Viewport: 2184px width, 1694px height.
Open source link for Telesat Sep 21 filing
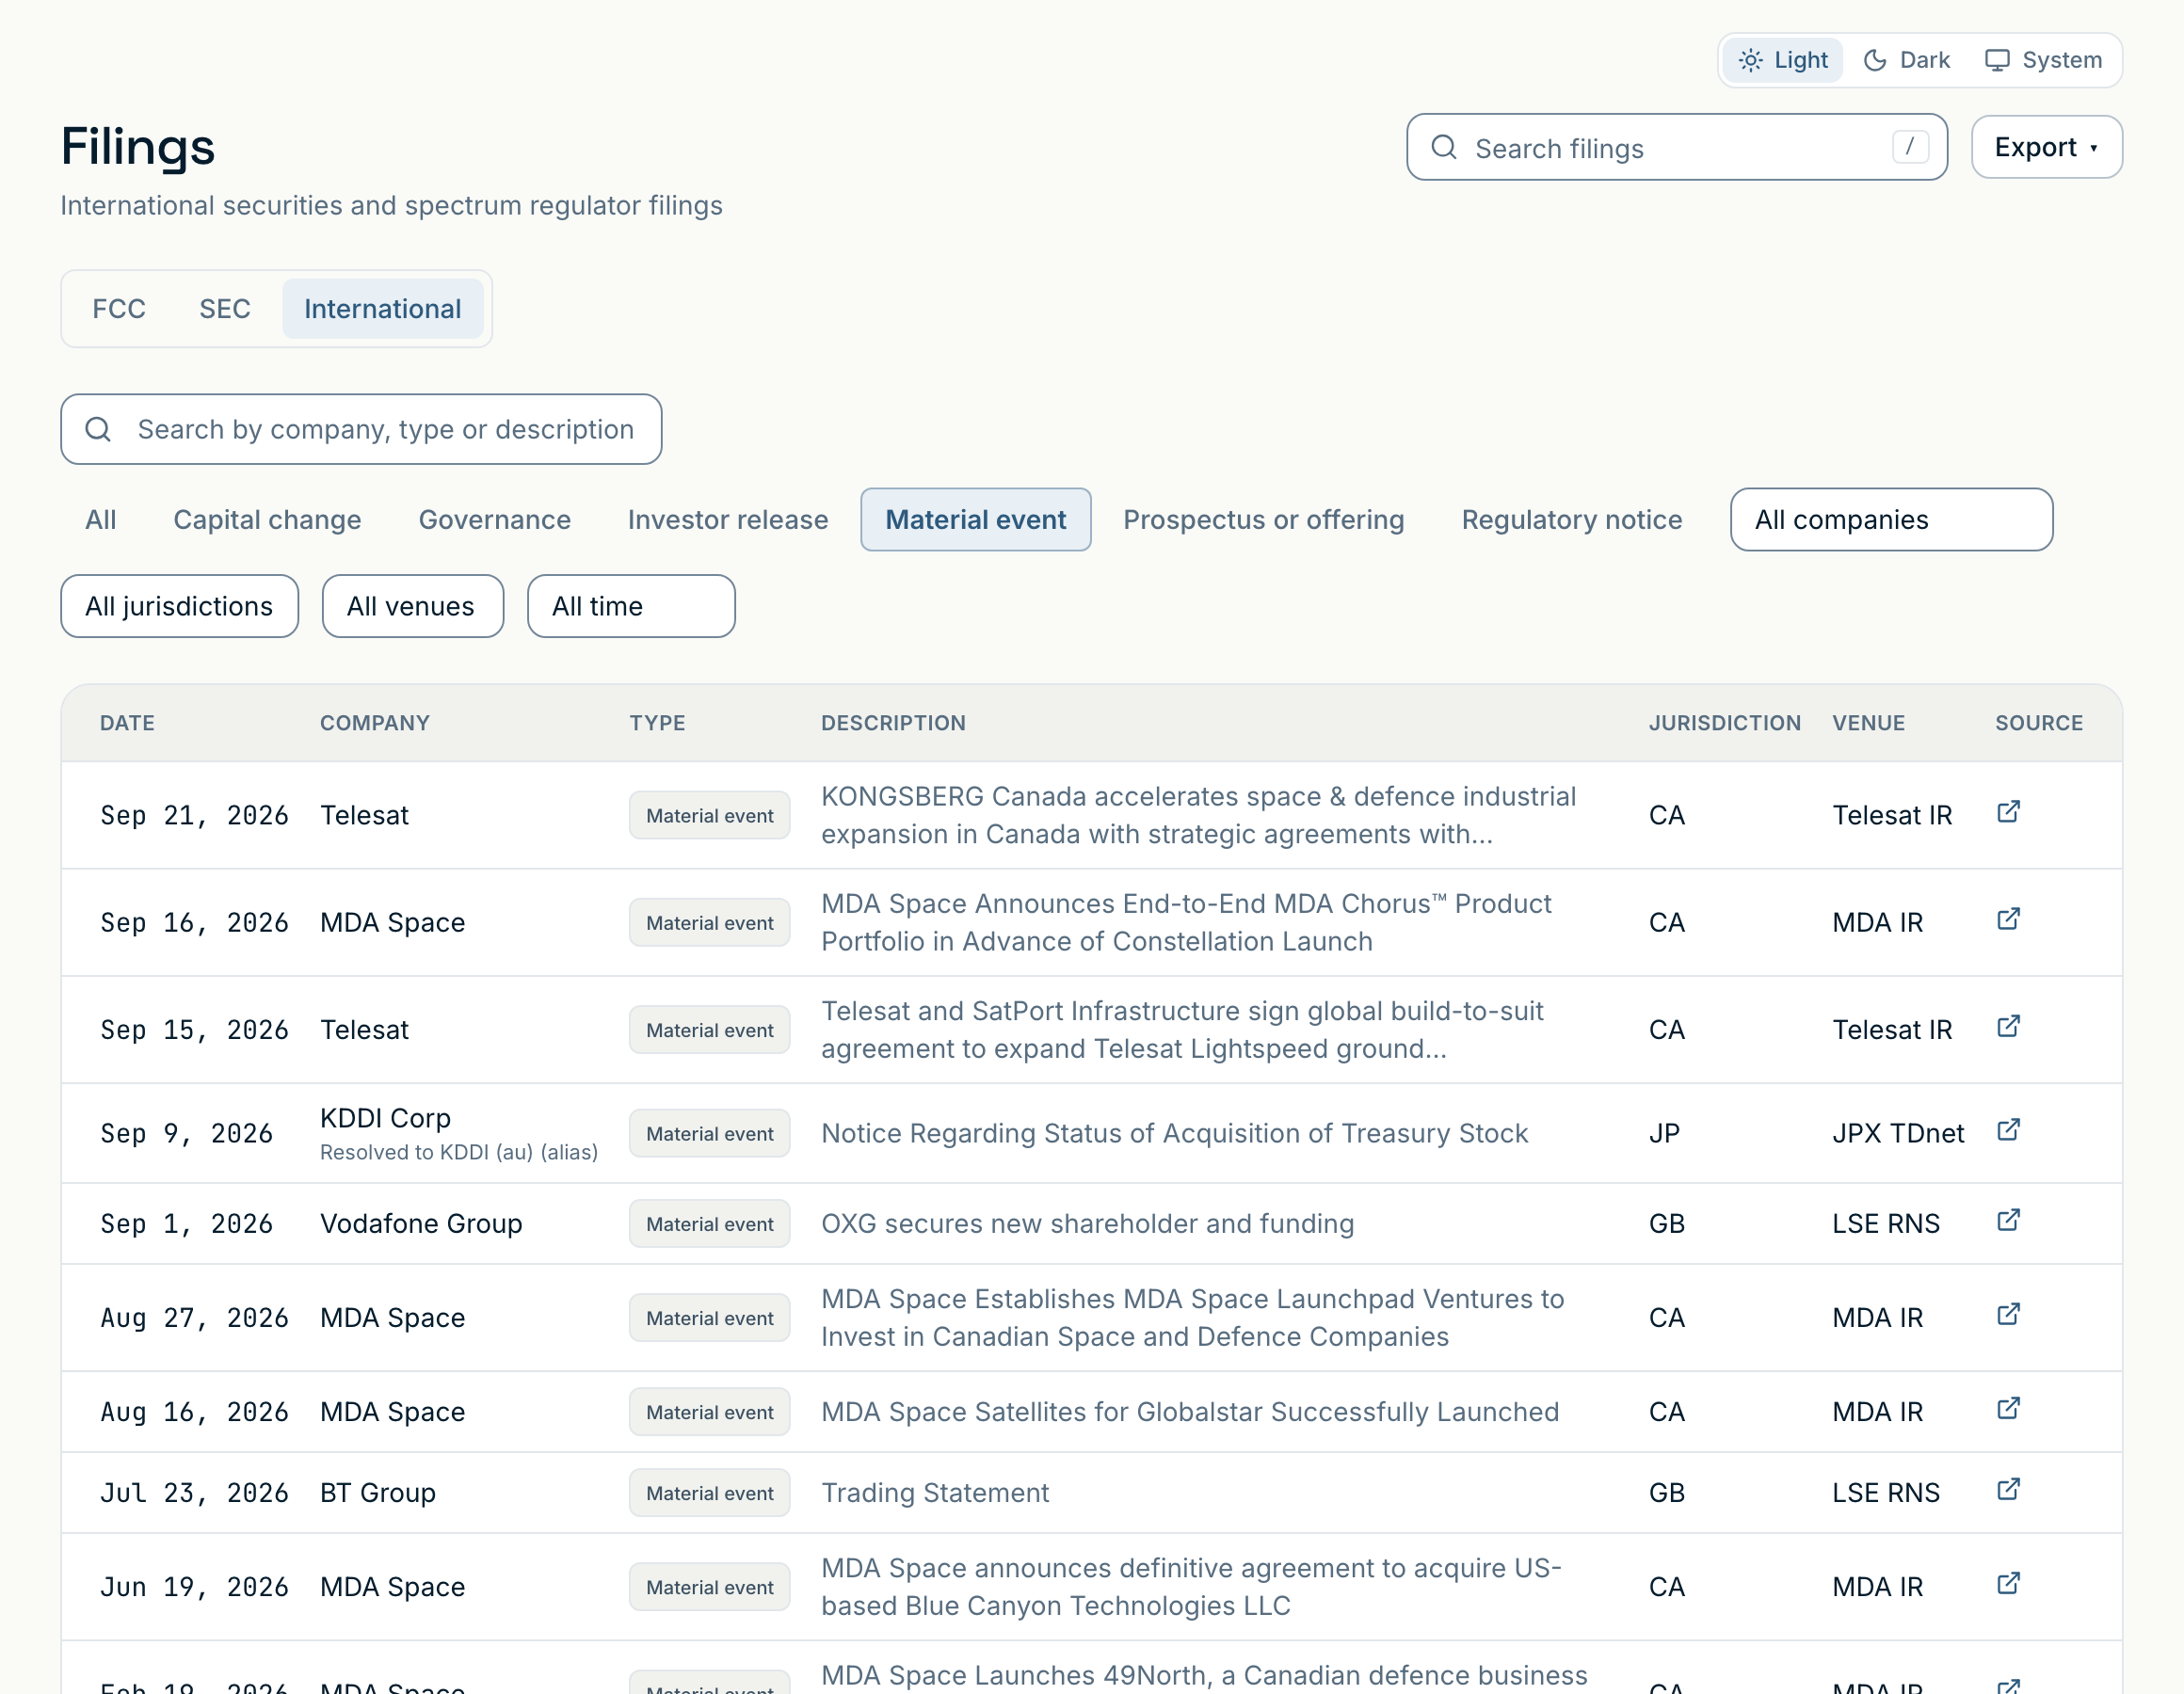pyautogui.click(x=2008, y=812)
